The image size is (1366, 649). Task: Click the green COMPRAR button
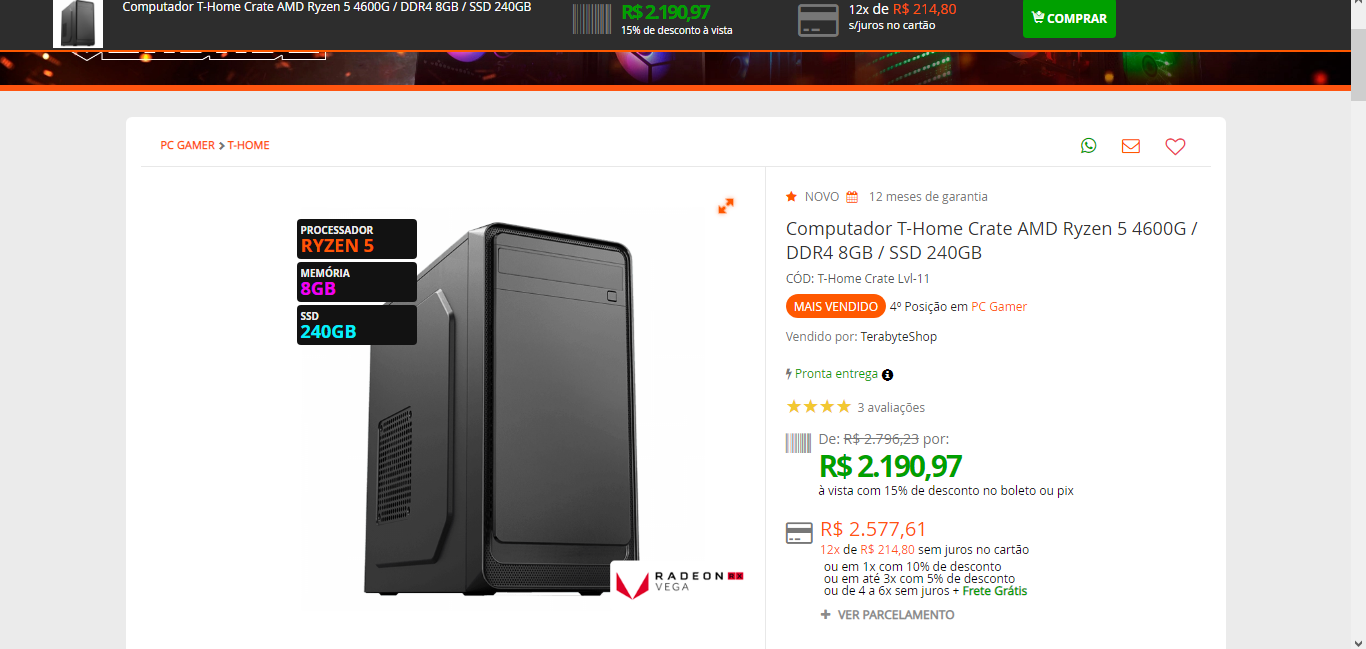pyautogui.click(x=1069, y=18)
